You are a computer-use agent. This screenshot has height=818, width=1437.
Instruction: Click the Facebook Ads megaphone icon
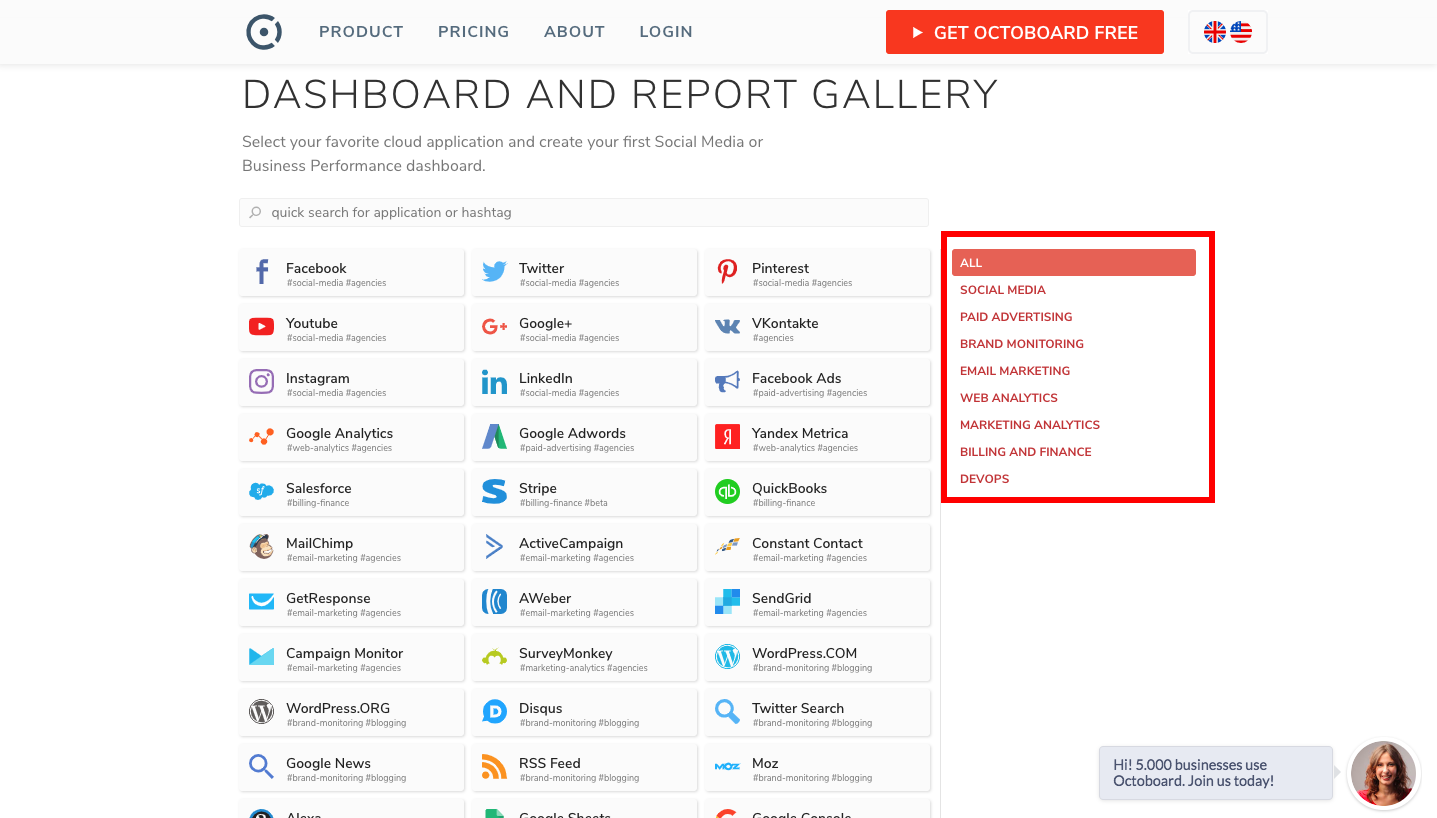coord(727,382)
